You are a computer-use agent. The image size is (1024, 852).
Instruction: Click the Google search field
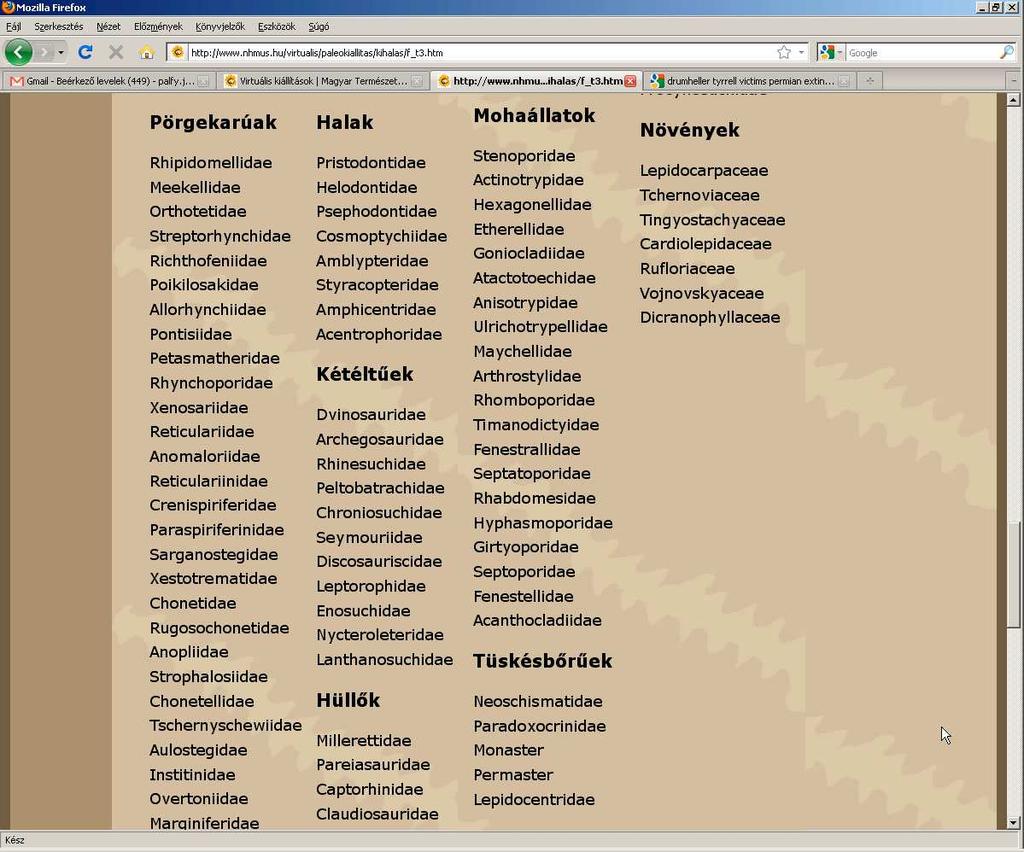click(x=922, y=53)
